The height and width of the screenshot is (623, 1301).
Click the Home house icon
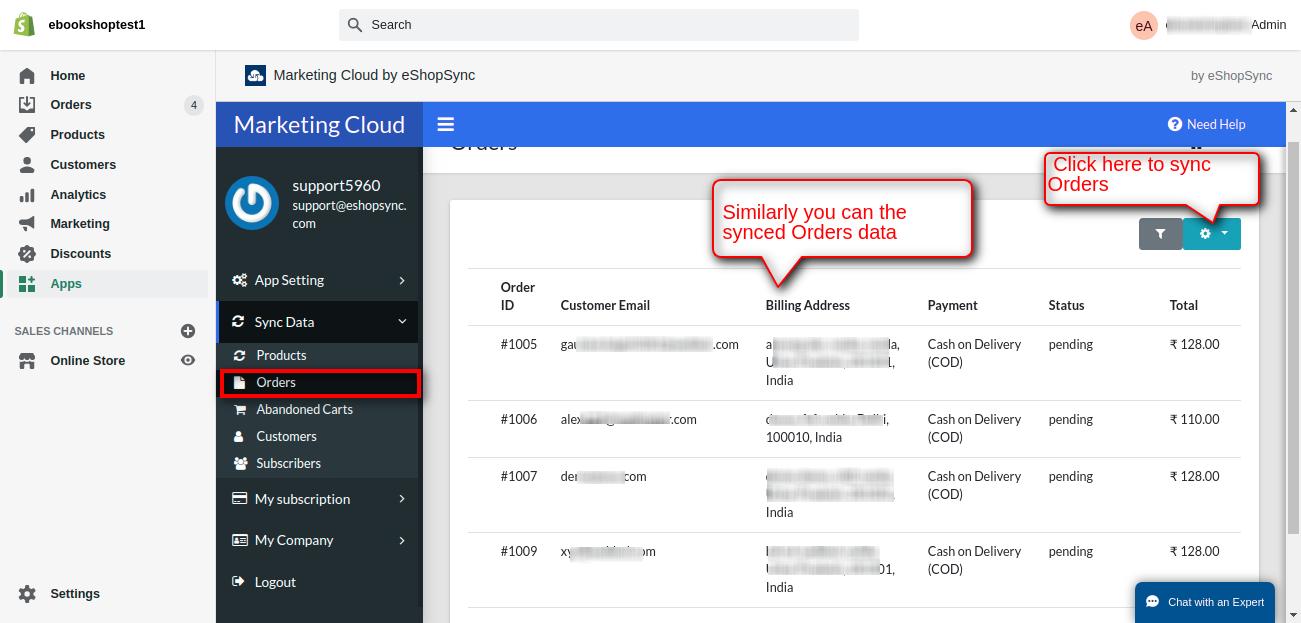pyautogui.click(x=27, y=76)
